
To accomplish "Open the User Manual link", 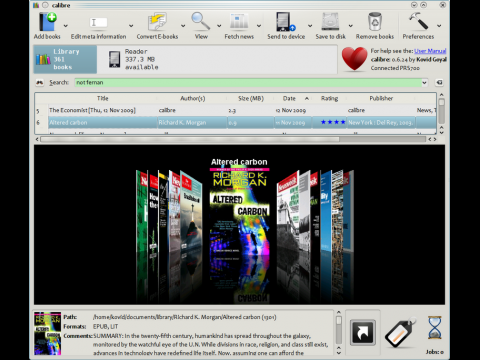I will [430, 51].
